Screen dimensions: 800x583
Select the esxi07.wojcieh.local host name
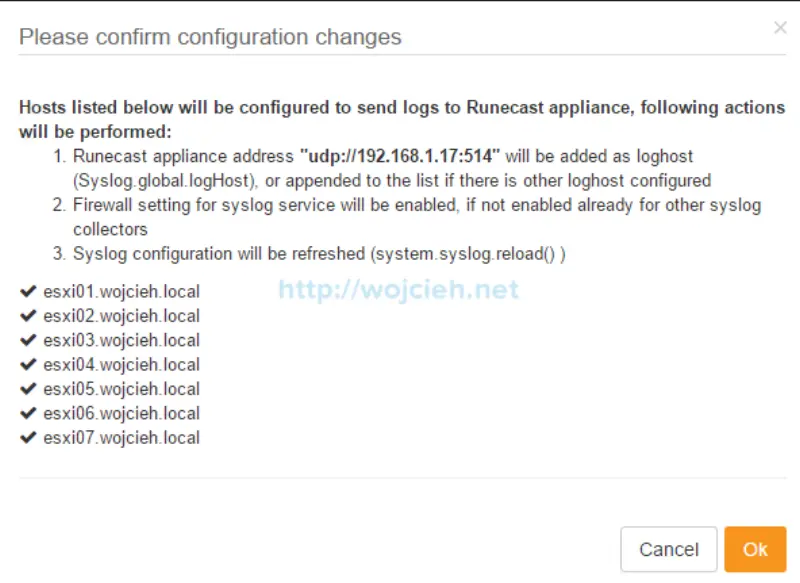[x=121, y=437]
